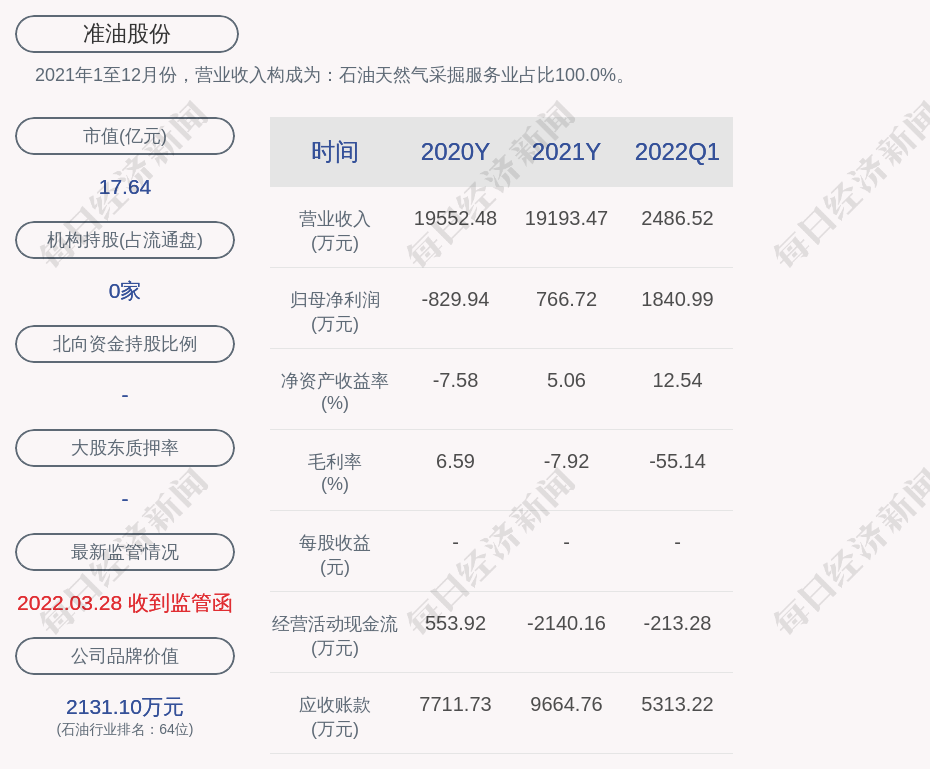Select 2021Y revenue 19193.47
This screenshot has width=930, height=769.
tap(566, 218)
